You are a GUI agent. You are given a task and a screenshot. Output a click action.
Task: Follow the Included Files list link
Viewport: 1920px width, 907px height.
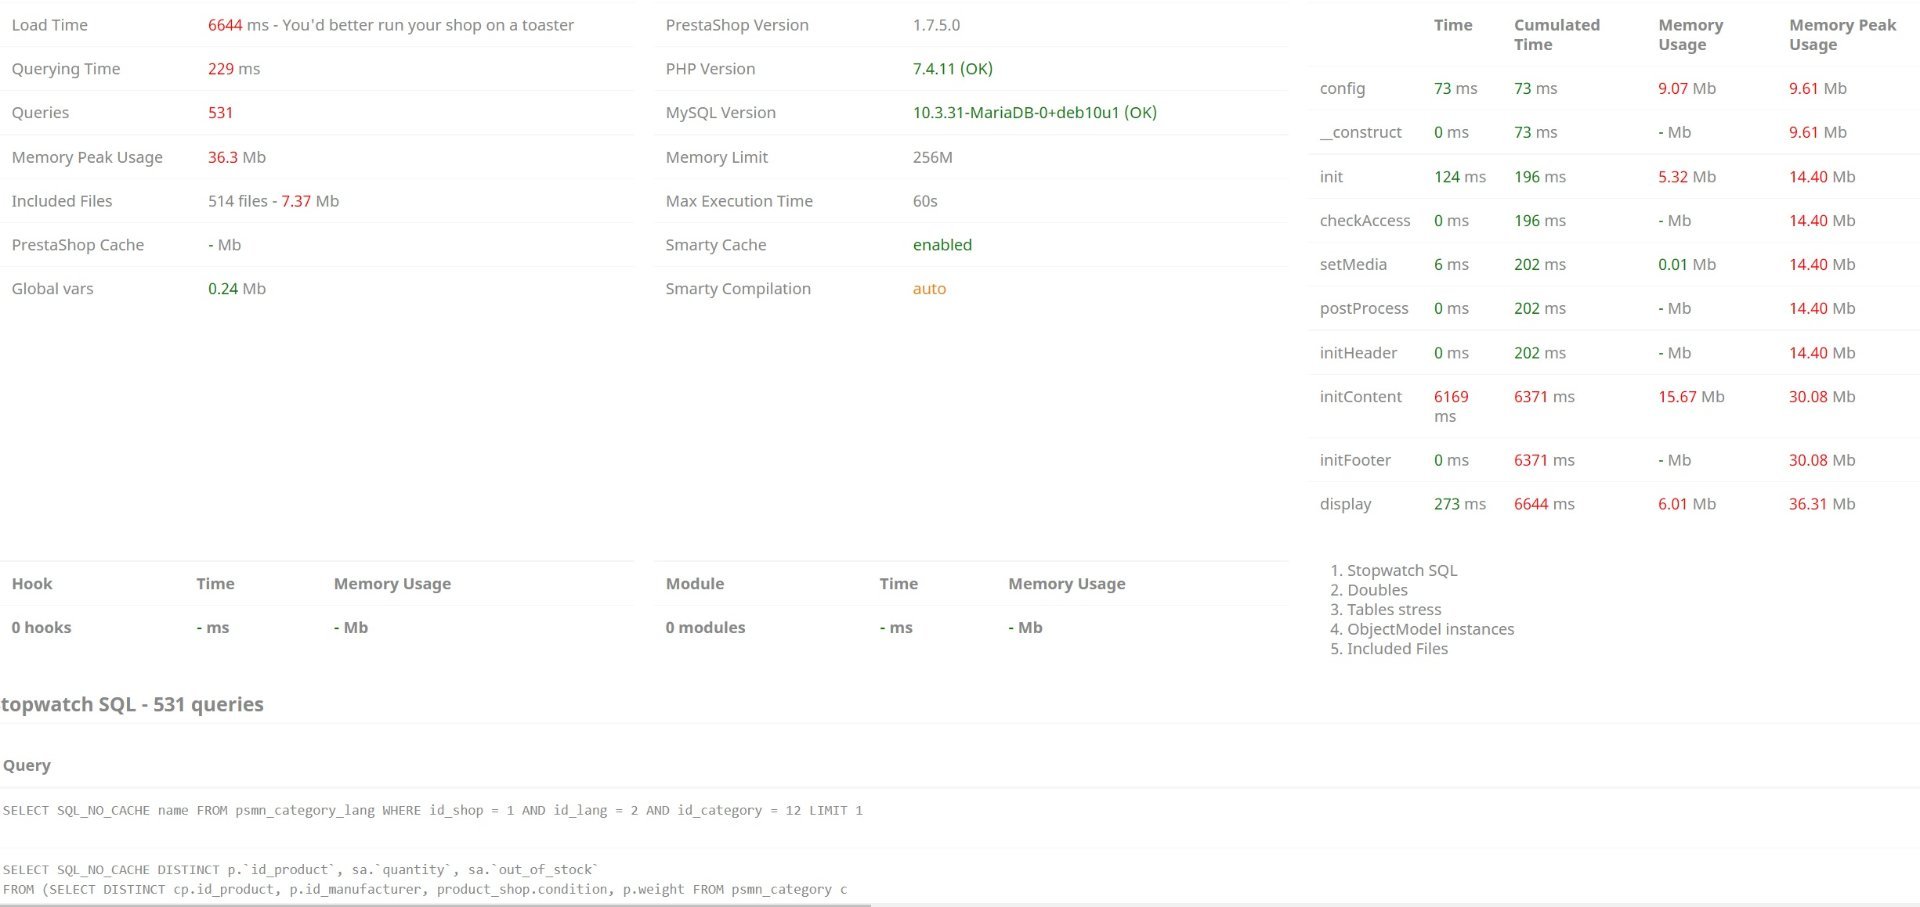[x=1397, y=648]
